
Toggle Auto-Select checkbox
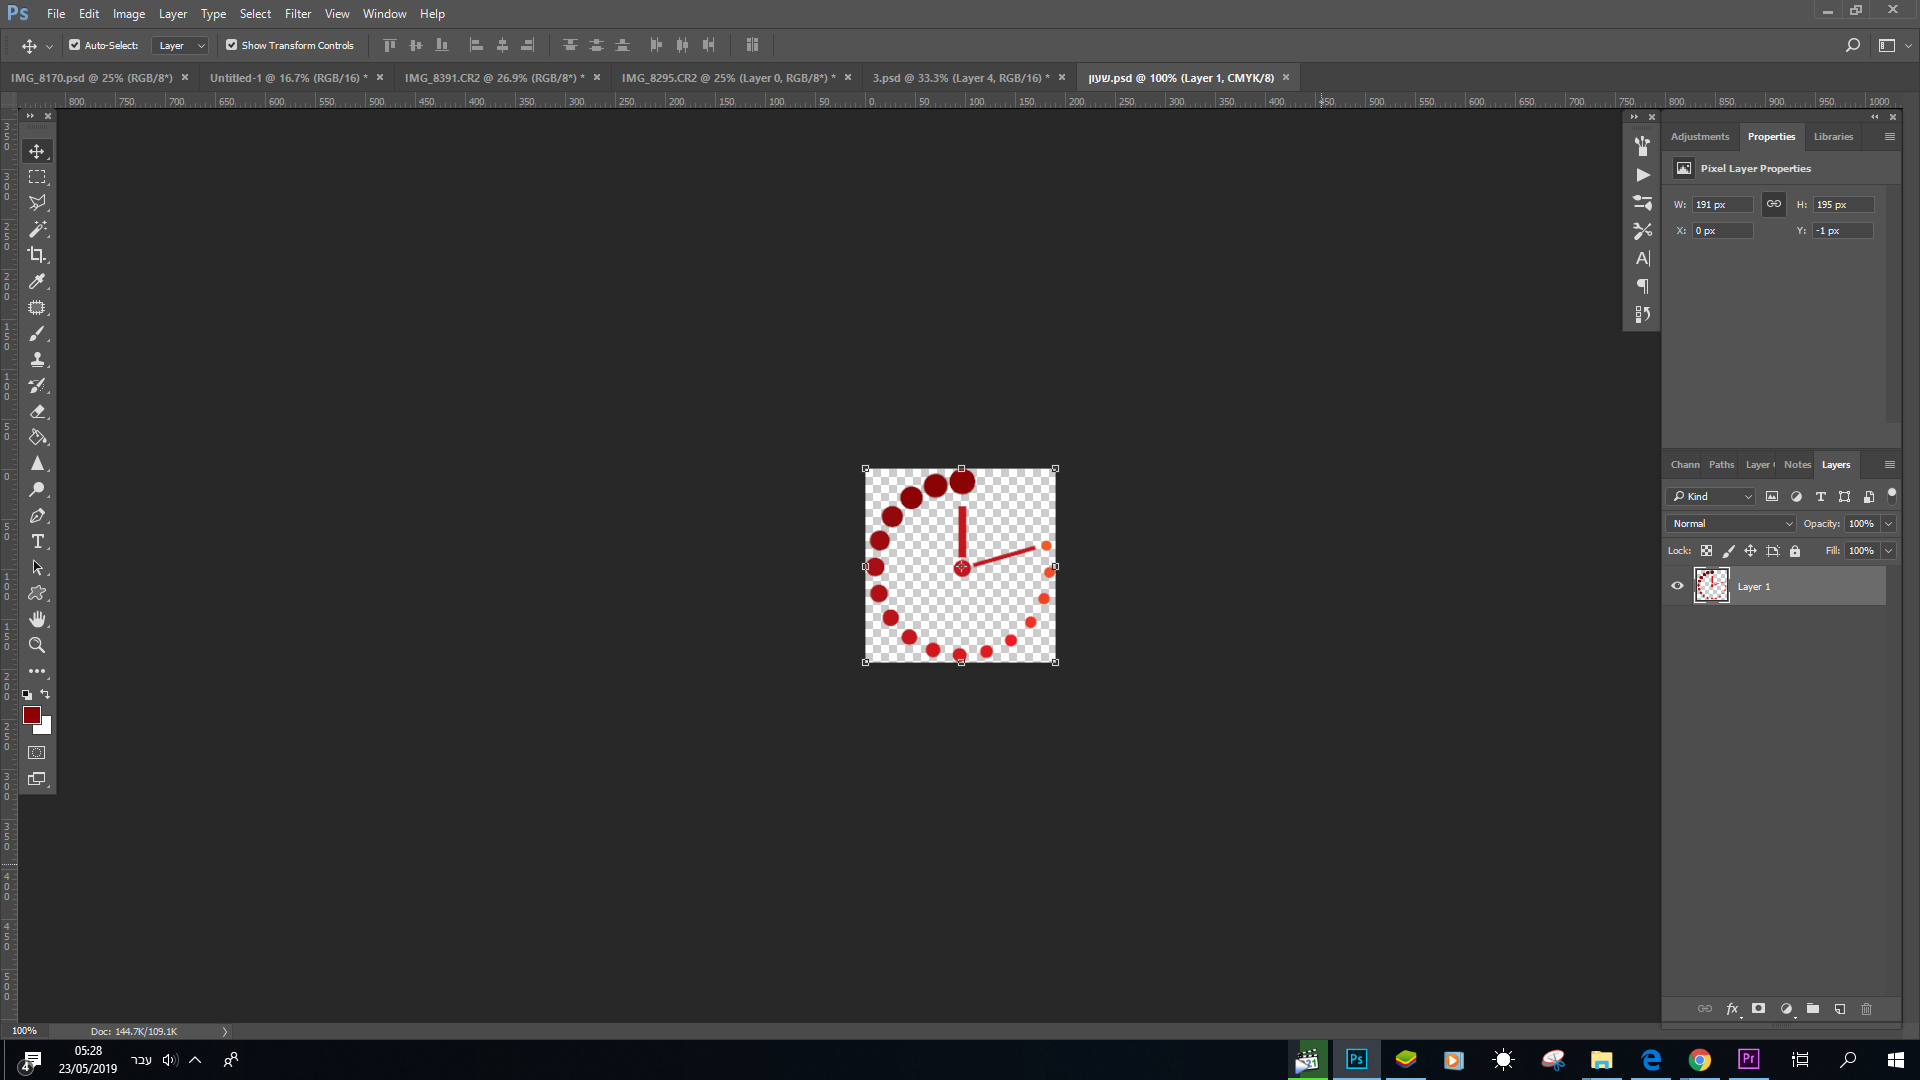[75, 45]
